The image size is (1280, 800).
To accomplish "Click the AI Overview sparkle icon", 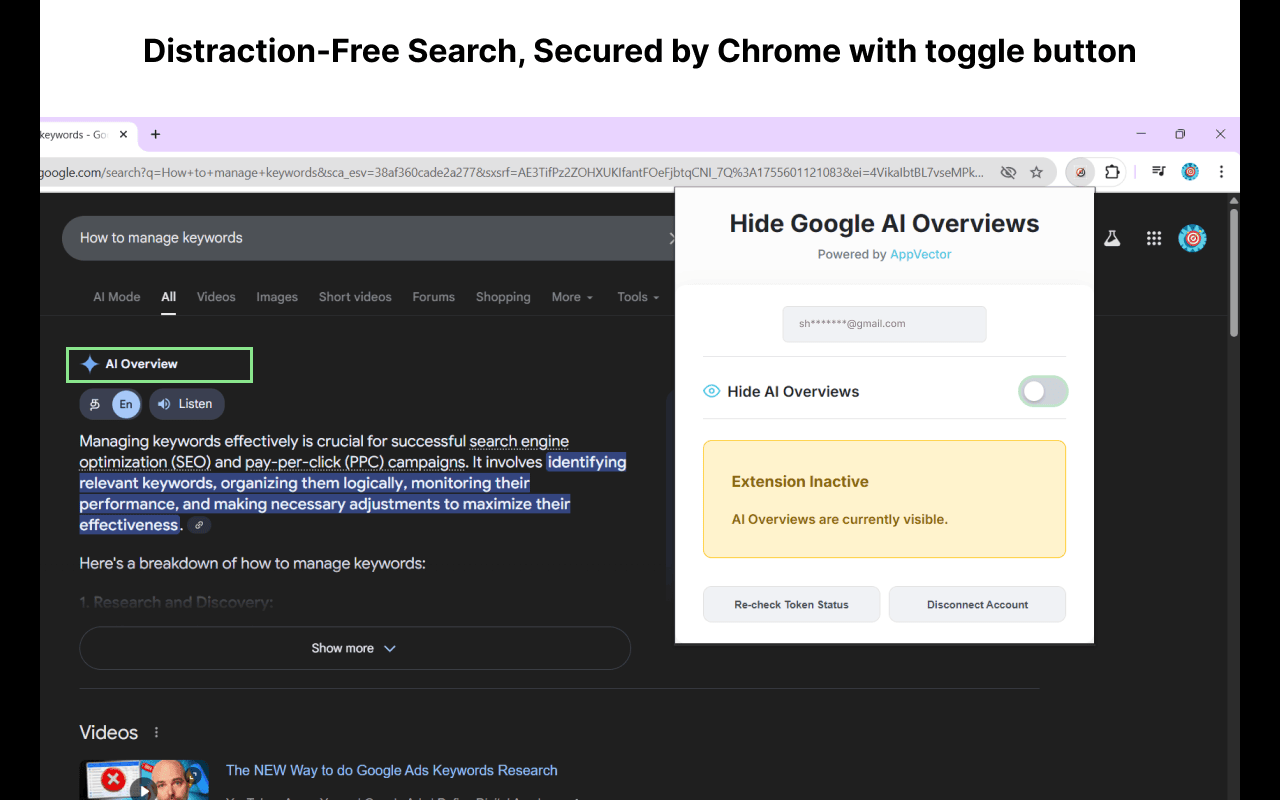I will pos(89,364).
